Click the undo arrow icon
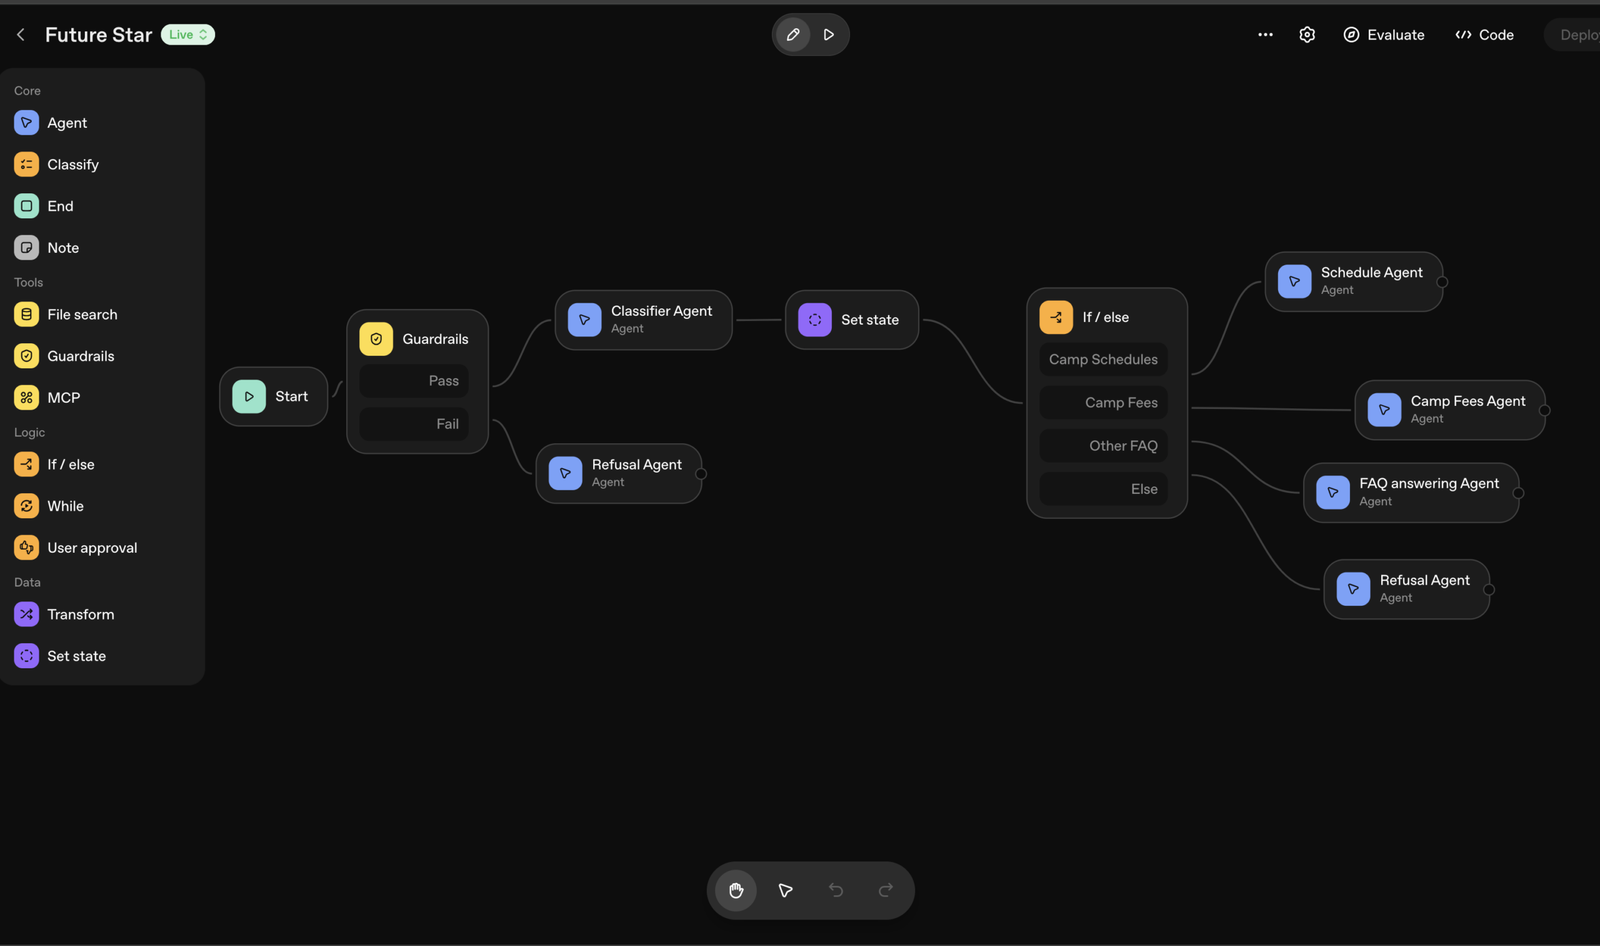 tap(836, 890)
